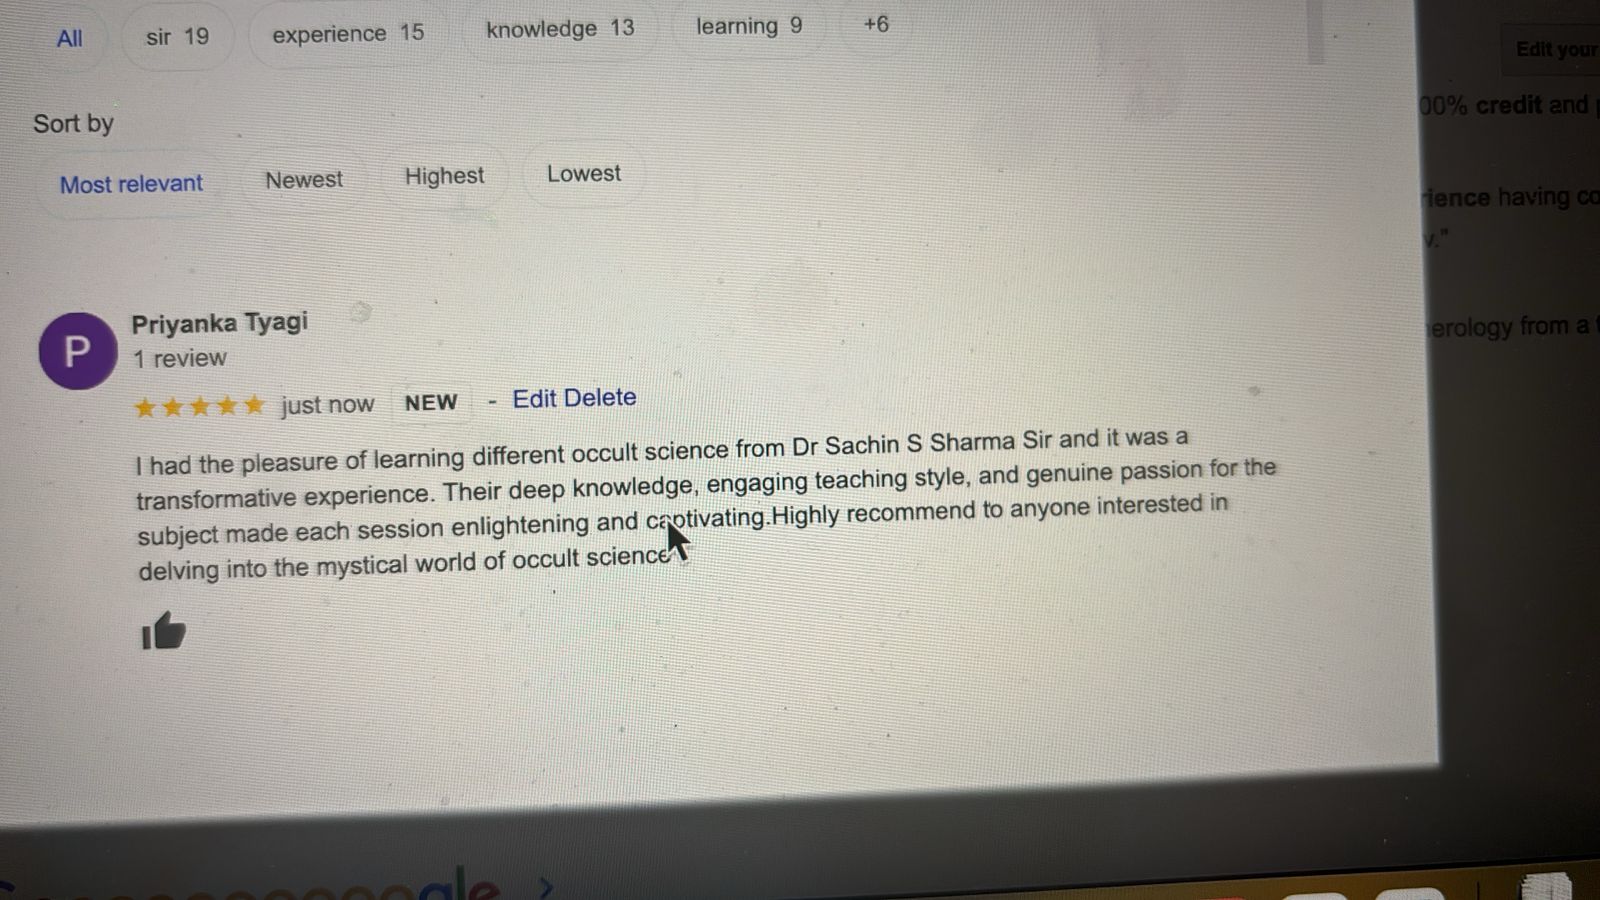Like the review with thumbs-up icon
1600x900 pixels.
164,631
